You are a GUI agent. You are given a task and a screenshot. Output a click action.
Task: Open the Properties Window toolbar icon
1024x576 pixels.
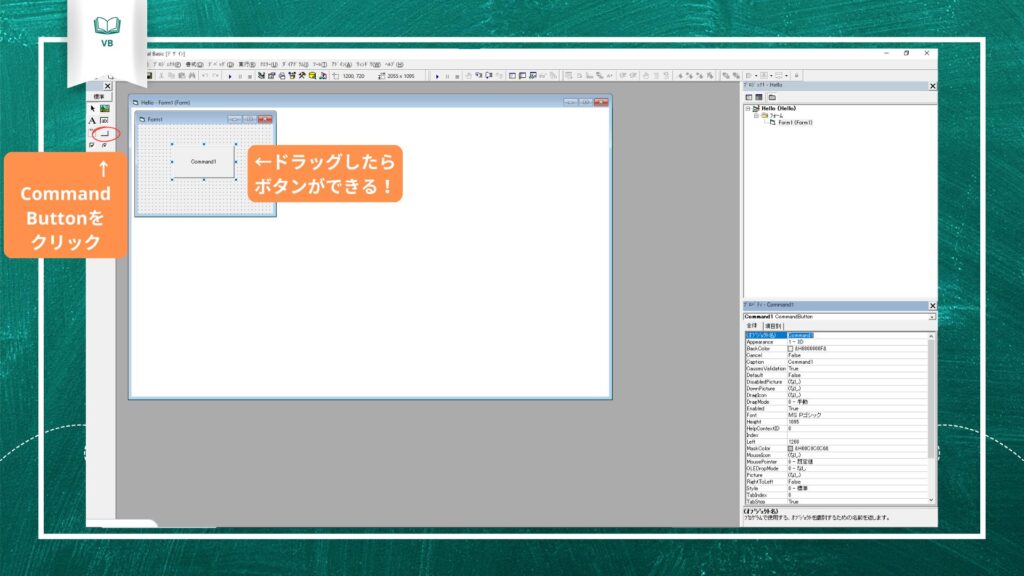tap(272, 76)
